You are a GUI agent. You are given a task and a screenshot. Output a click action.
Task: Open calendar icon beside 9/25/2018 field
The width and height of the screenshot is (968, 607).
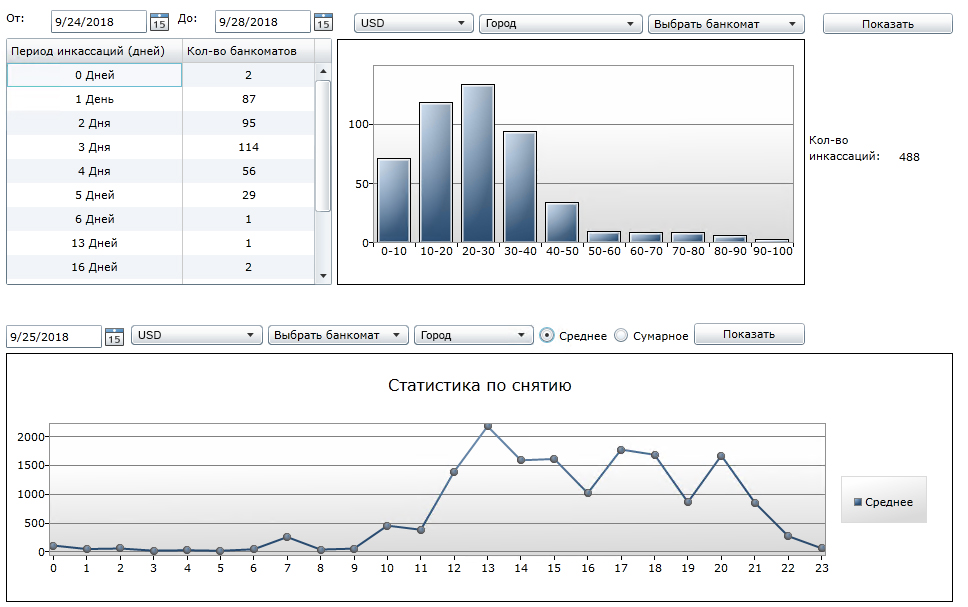pos(114,337)
